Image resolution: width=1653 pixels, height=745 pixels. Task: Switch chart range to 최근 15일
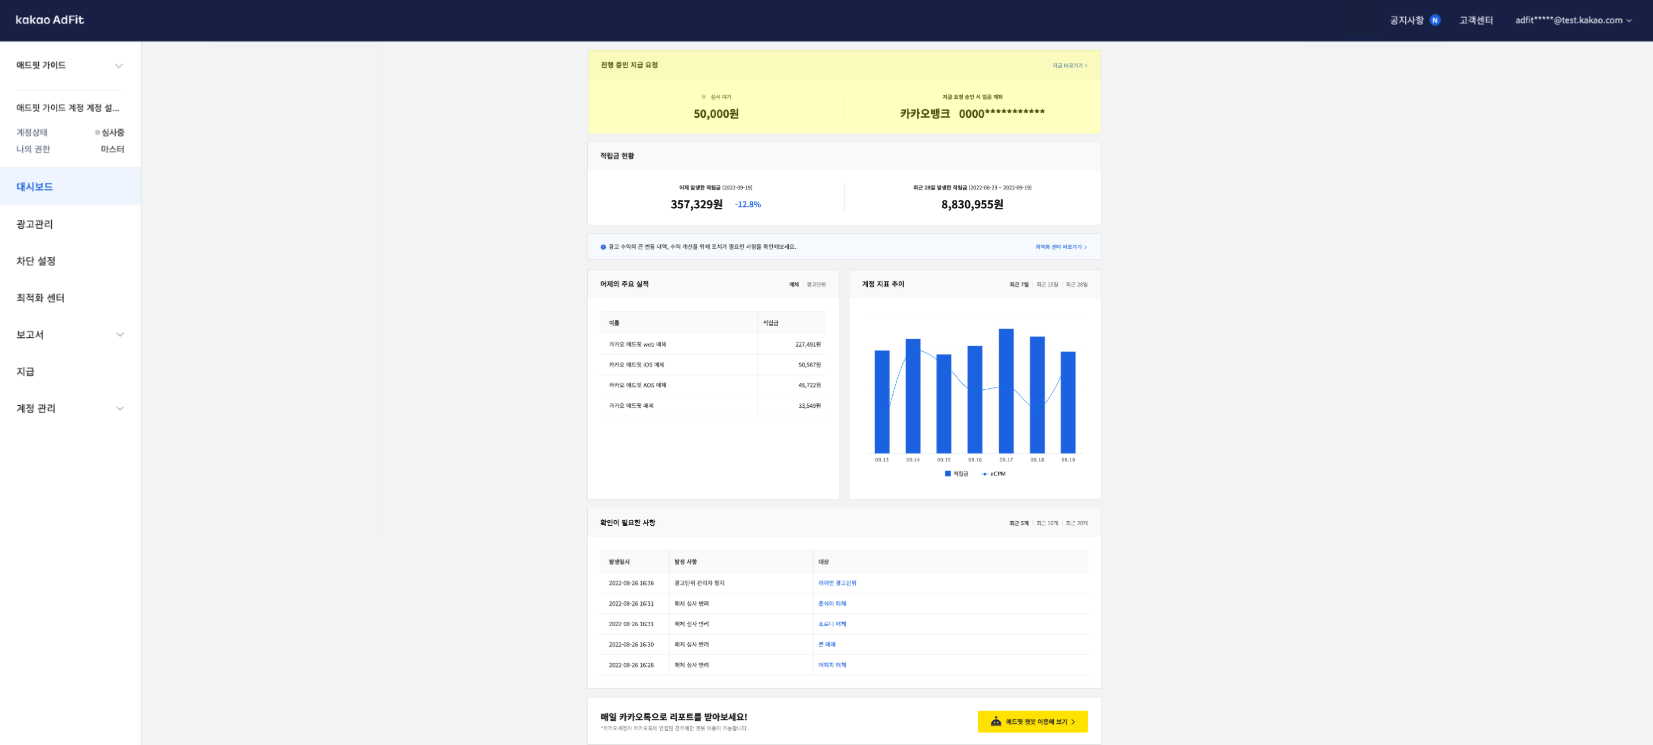pos(1046,285)
